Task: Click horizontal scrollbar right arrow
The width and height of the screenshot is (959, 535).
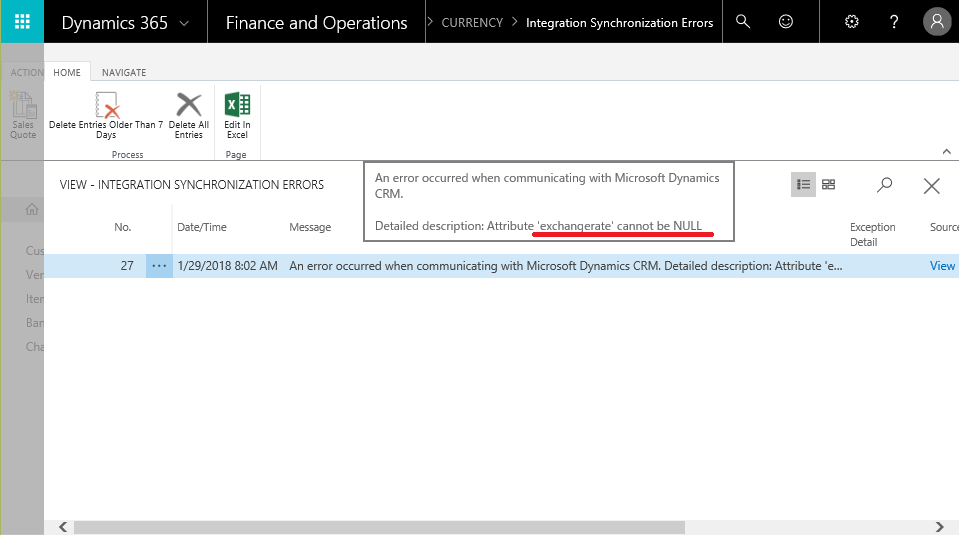Action: (939, 527)
